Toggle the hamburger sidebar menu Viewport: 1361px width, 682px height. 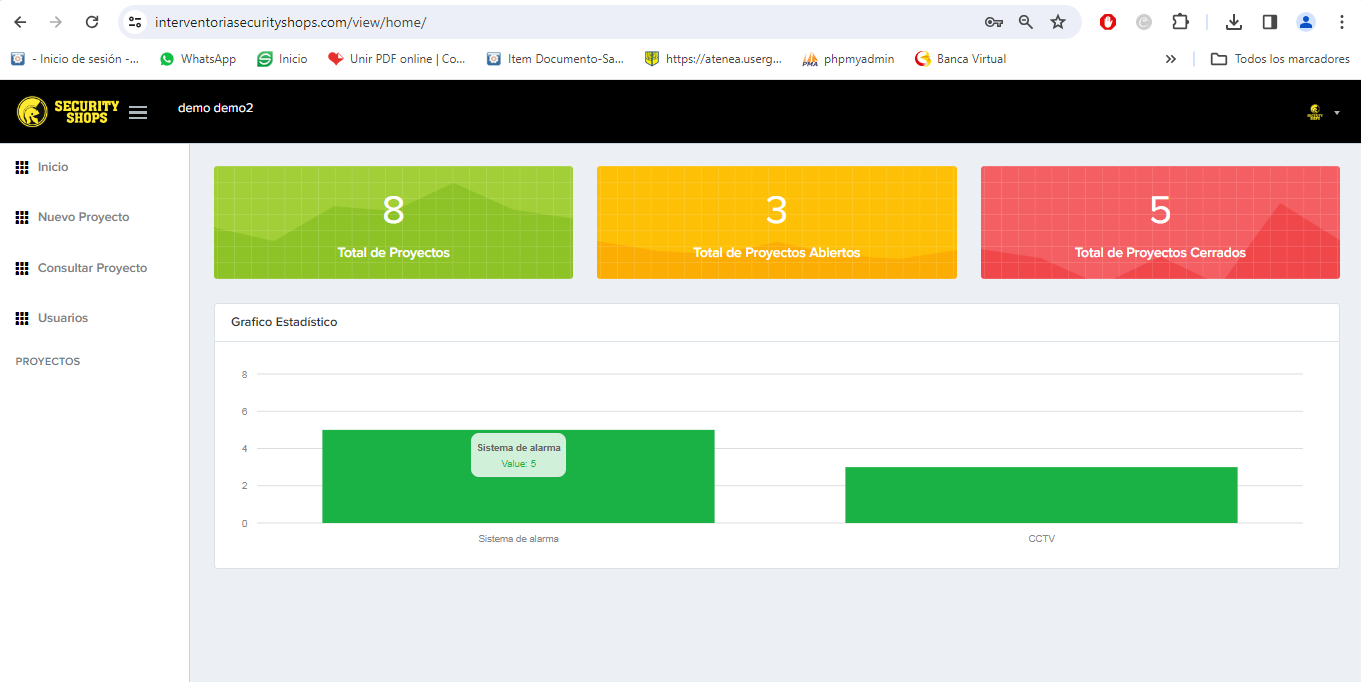click(138, 112)
